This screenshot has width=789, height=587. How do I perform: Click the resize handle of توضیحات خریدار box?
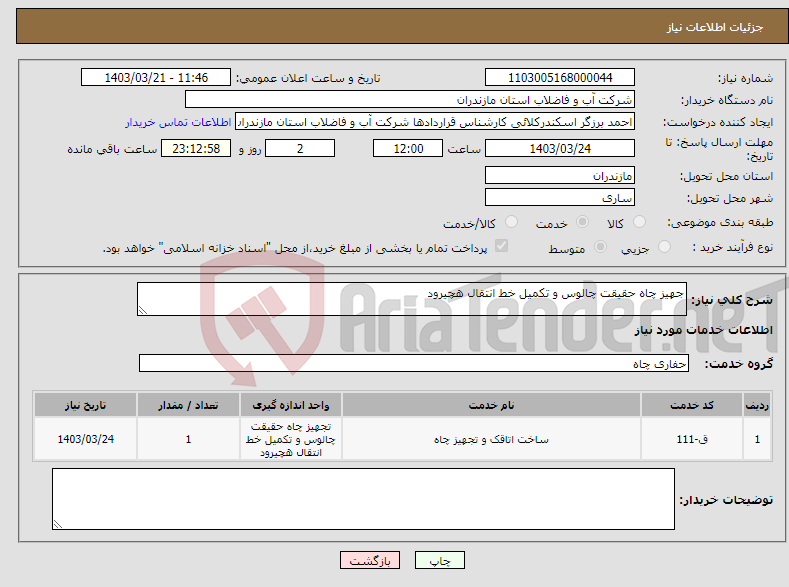point(57,524)
